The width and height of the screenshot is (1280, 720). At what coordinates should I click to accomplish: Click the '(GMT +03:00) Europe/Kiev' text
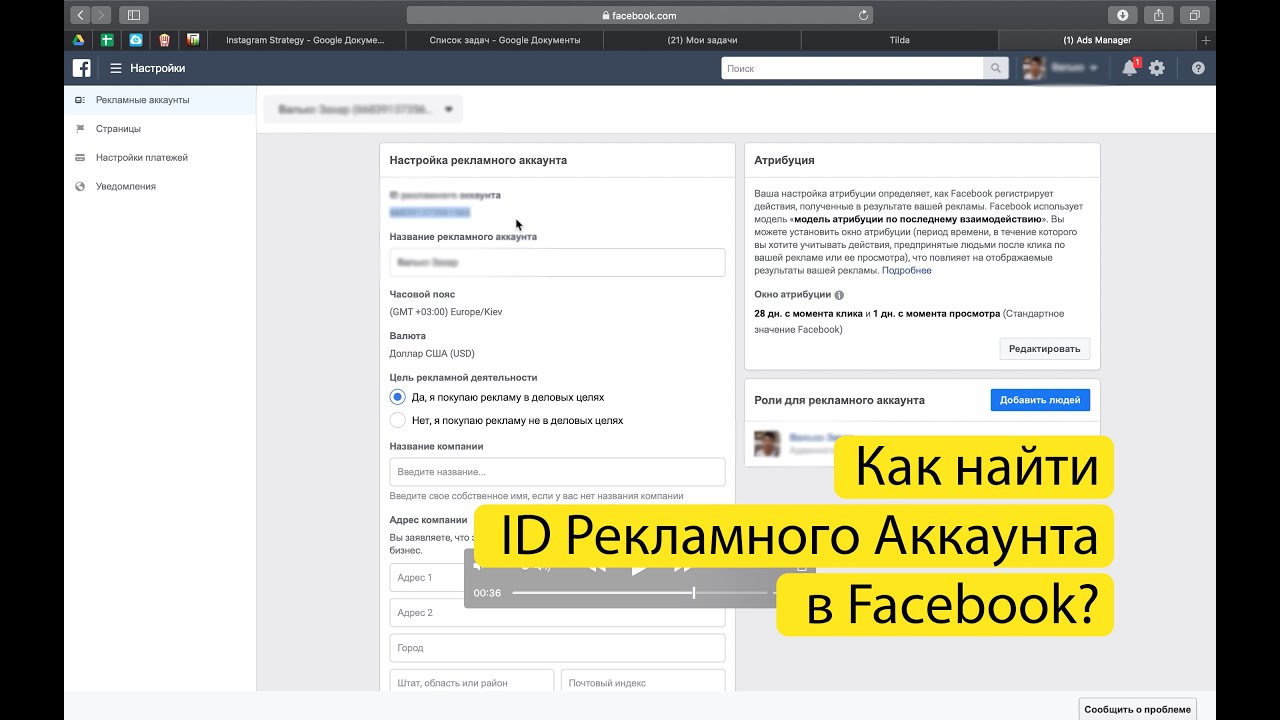(x=446, y=312)
